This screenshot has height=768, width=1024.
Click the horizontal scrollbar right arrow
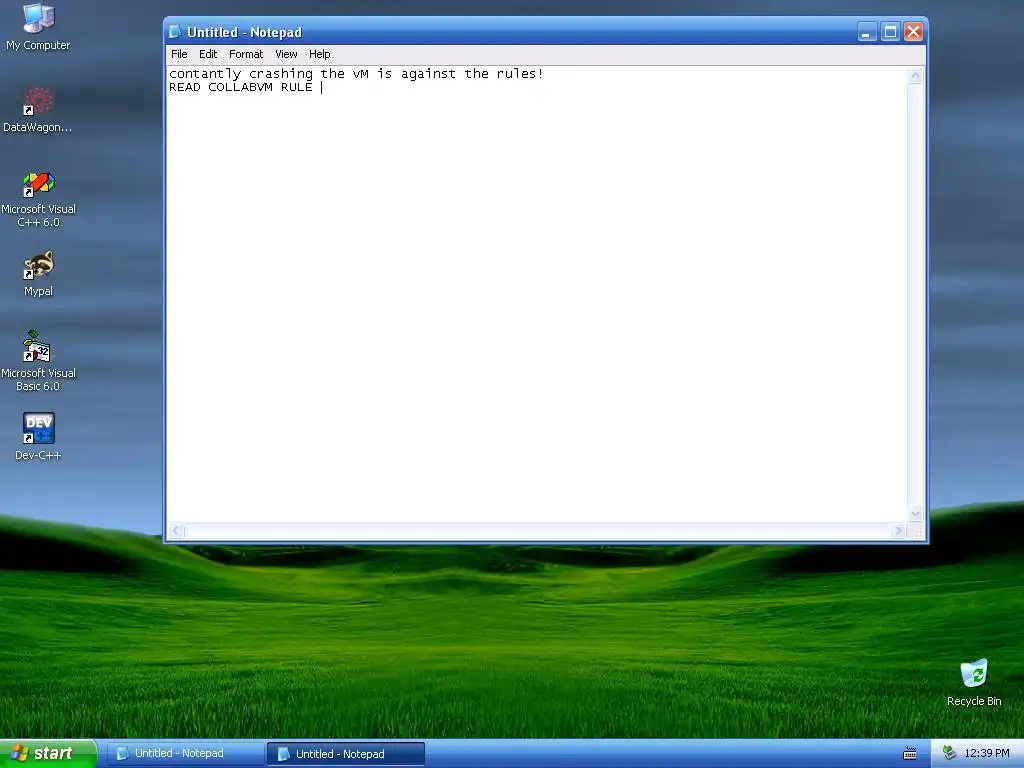(x=899, y=531)
